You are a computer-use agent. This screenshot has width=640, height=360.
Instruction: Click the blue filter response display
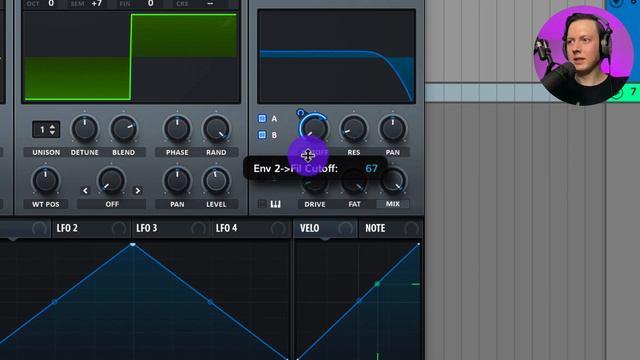point(336,56)
